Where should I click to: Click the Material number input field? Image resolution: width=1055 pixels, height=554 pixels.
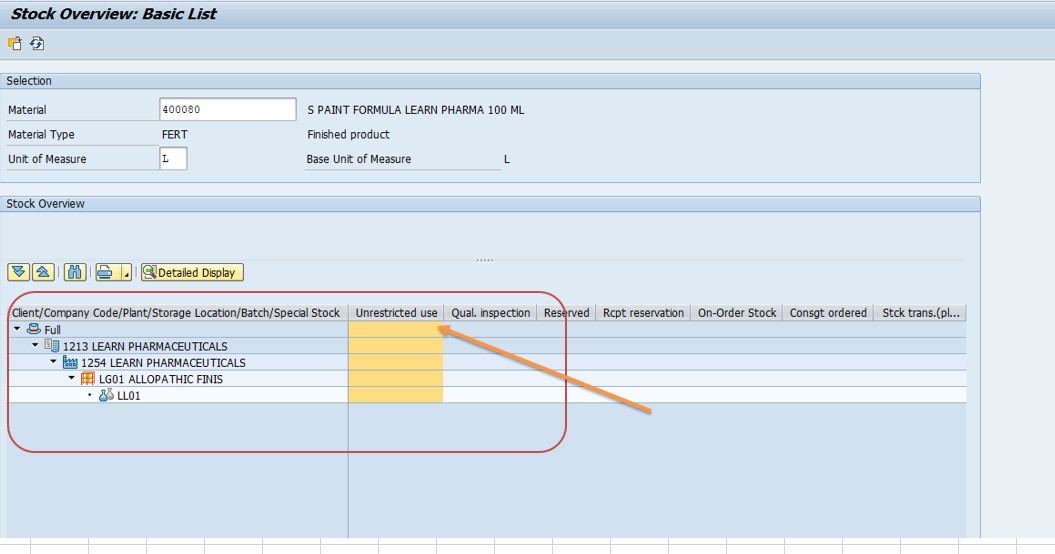(x=227, y=109)
